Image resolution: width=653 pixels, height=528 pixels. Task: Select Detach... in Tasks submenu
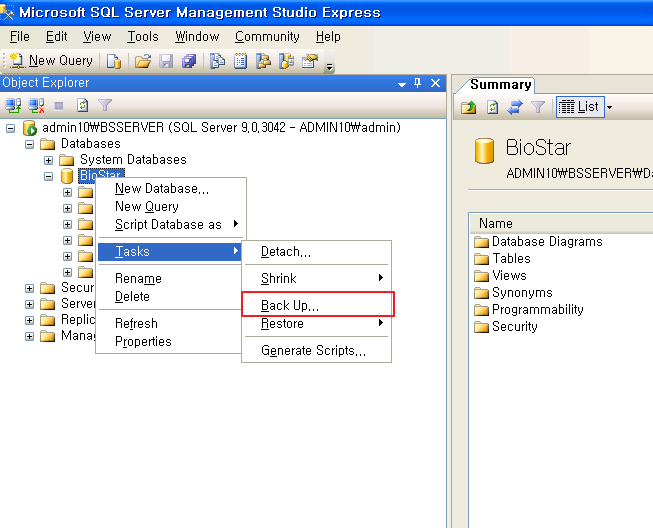(317, 252)
